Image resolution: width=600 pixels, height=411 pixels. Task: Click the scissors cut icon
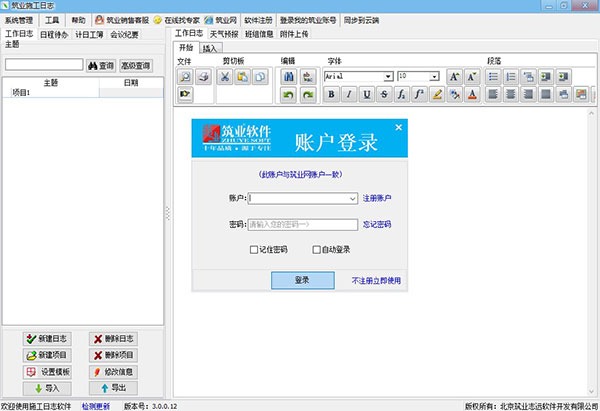225,77
